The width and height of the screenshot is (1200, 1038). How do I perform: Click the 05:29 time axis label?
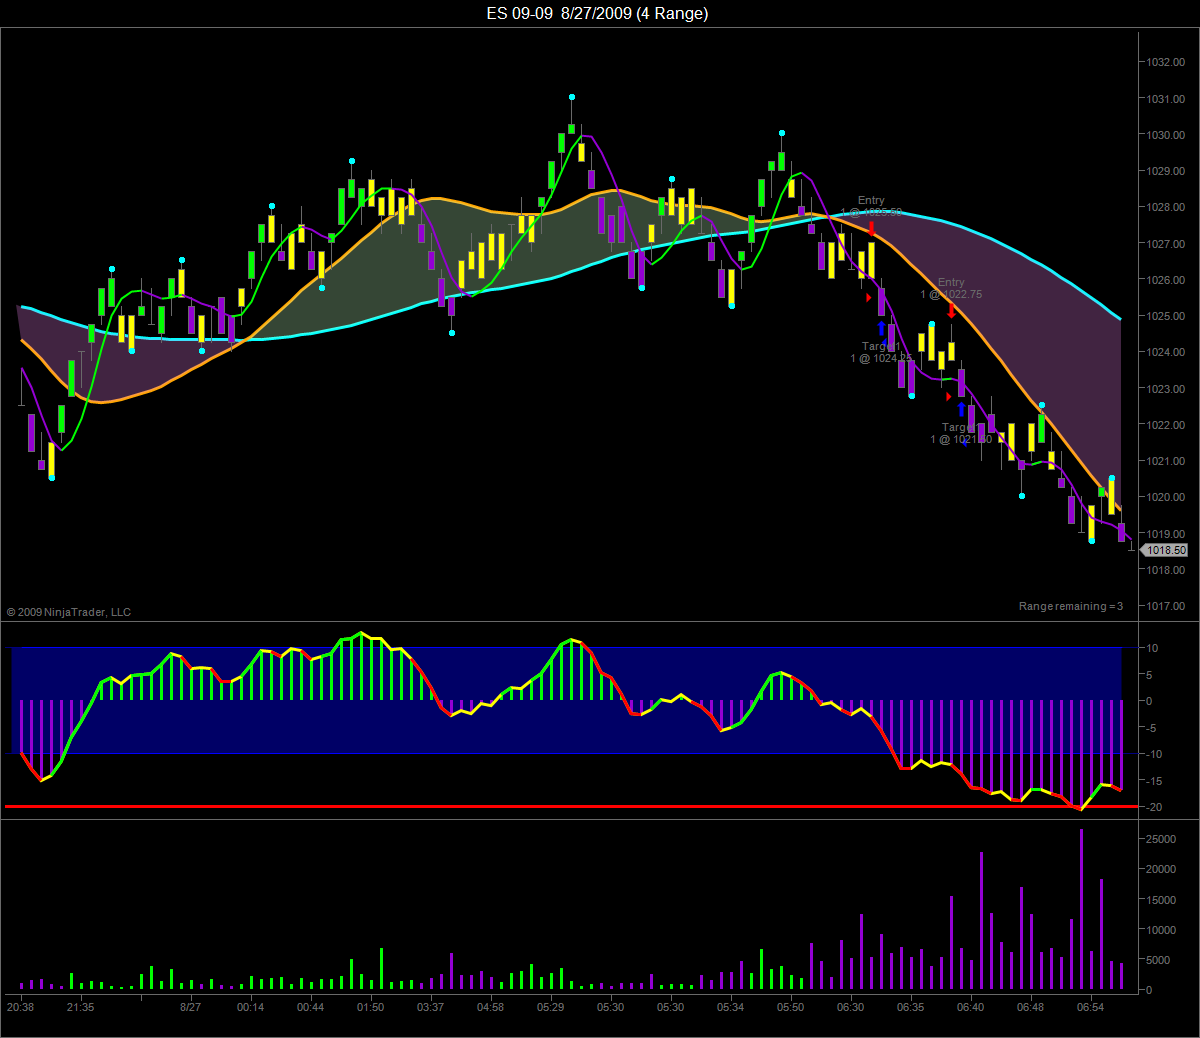coord(550,1007)
